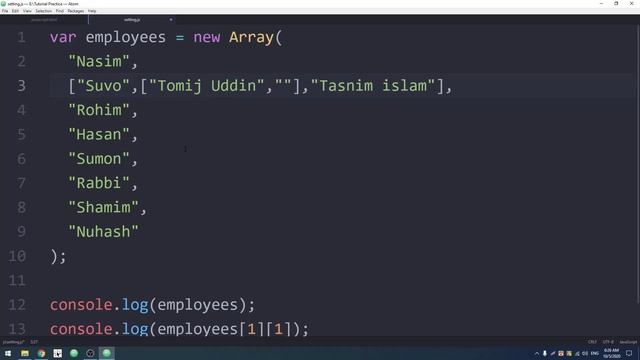Change the JavaScript grammar in status bar
Viewport: 640px width, 360px height.
tap(628, 342)
